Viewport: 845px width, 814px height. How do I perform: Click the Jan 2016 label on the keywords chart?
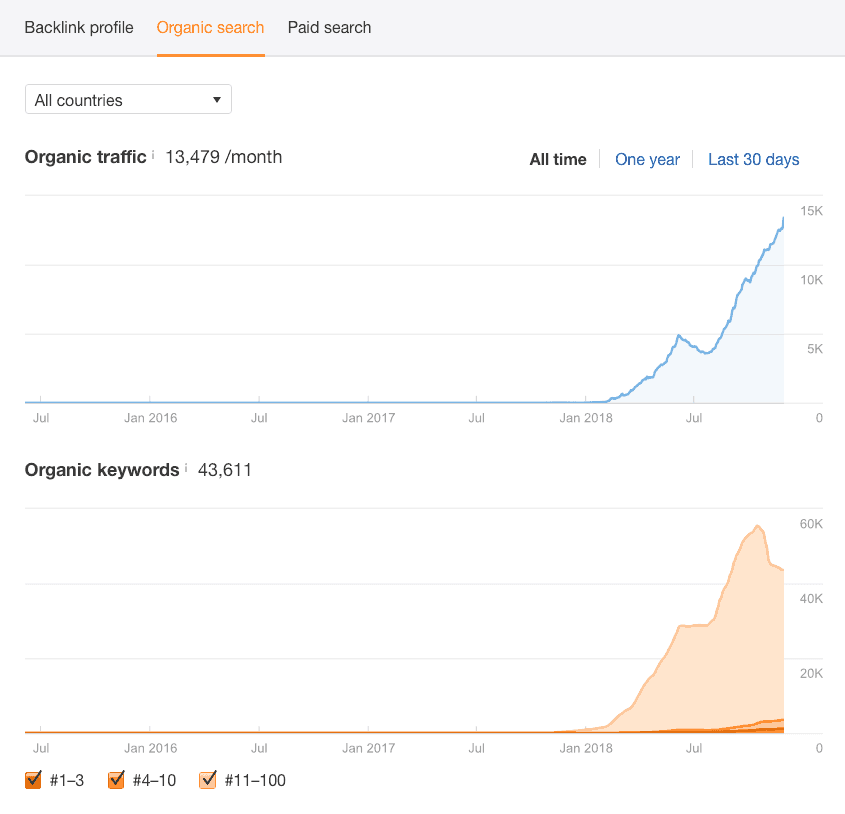point(150,748)
